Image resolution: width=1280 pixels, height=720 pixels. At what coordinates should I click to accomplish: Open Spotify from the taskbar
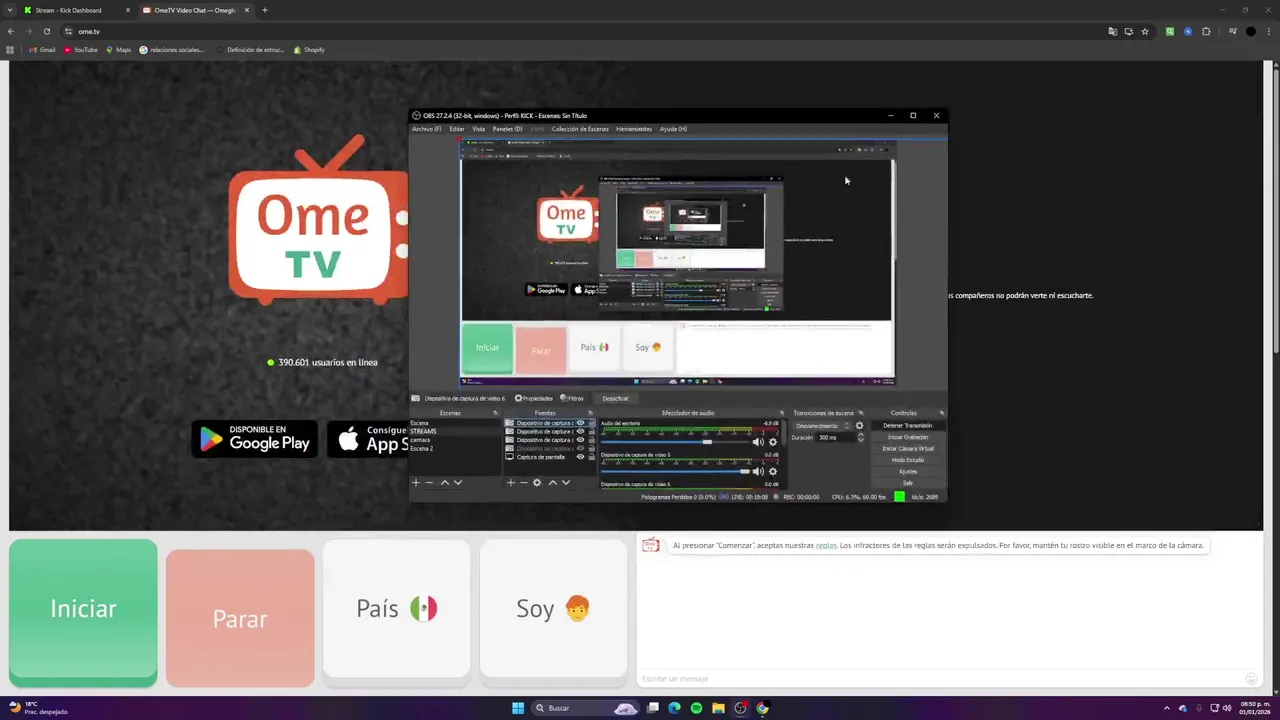(x=696, y=708)
